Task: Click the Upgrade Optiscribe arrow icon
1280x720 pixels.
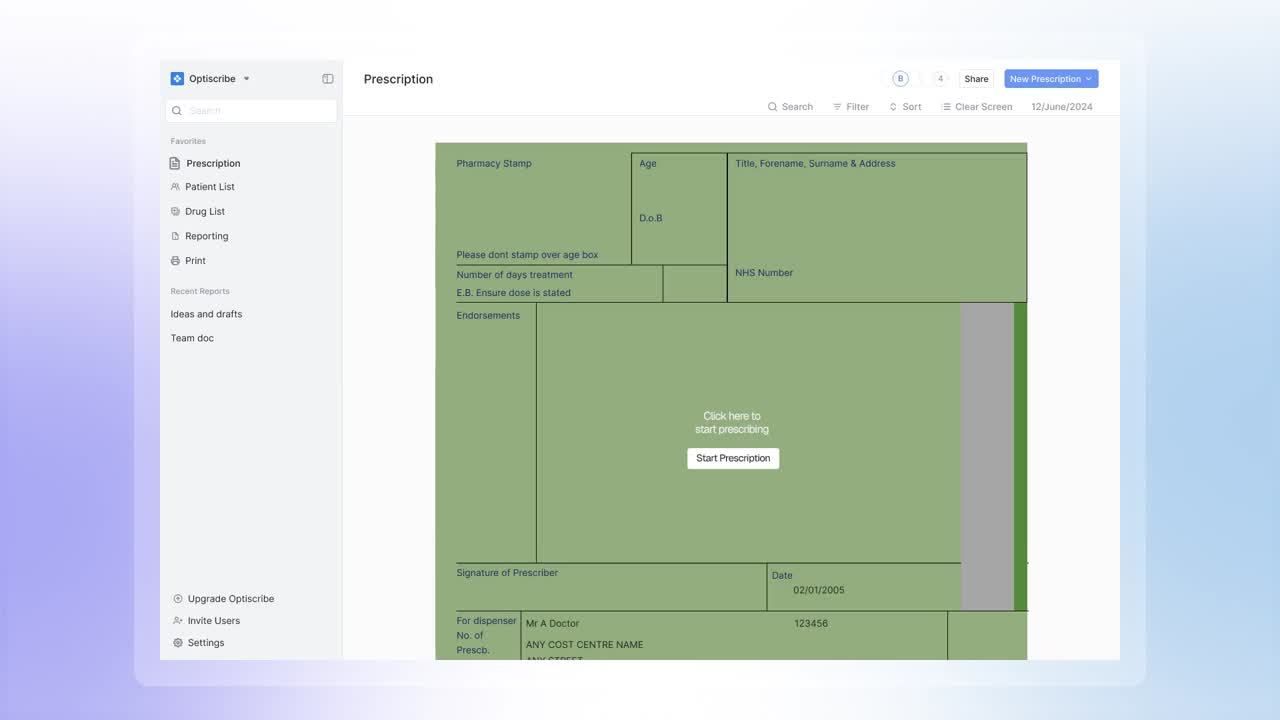Action: [x=178, y=599]
